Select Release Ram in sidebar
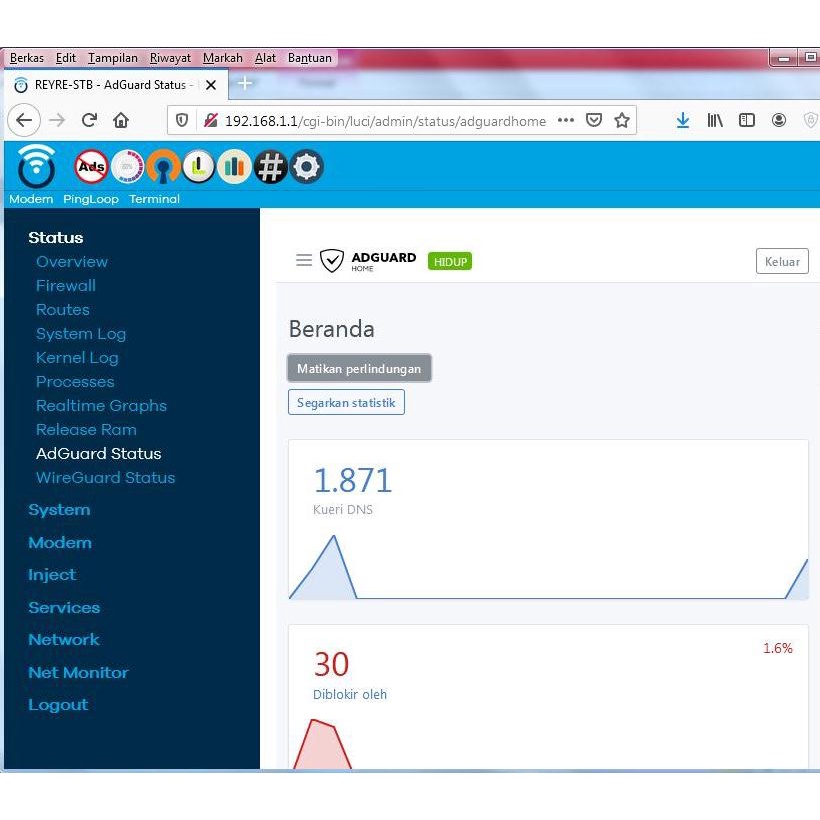The width and height of the screenshot is (820, 820). pos(86,430)
